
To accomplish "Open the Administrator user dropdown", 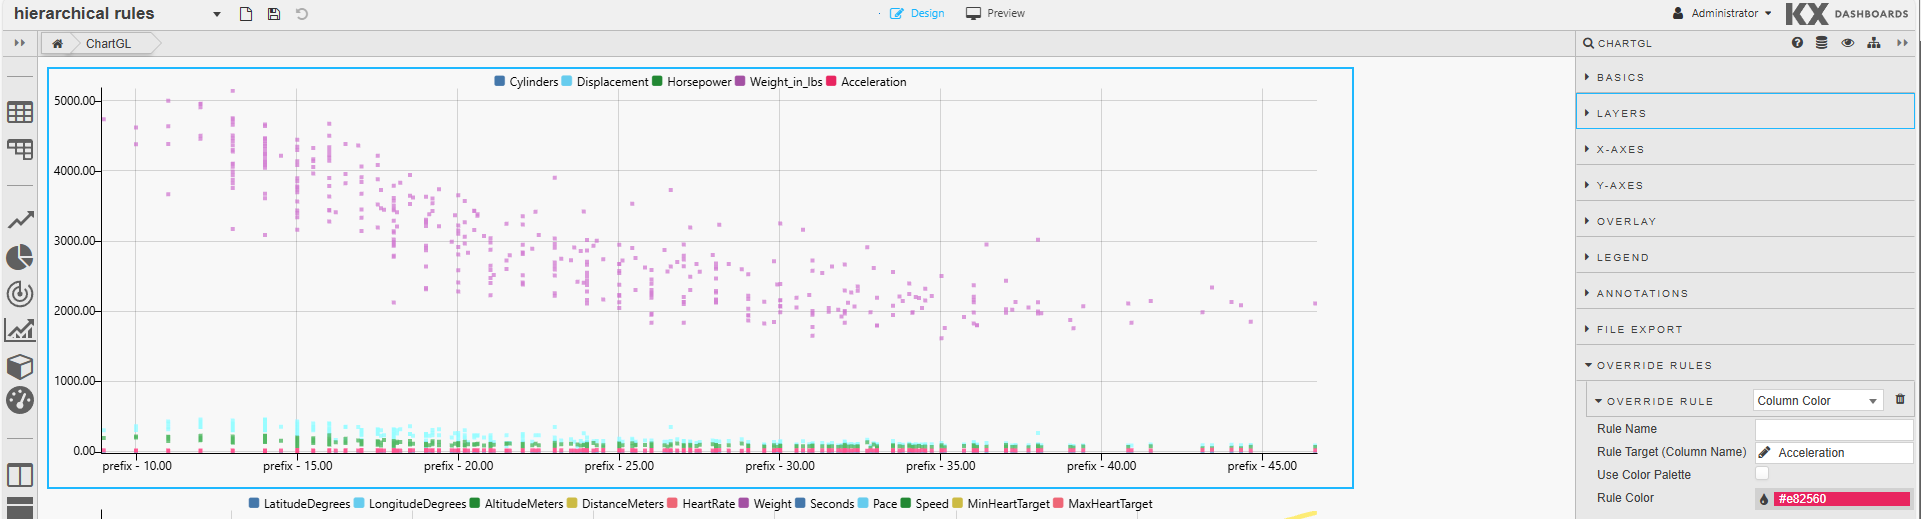I will [1722, 14].
